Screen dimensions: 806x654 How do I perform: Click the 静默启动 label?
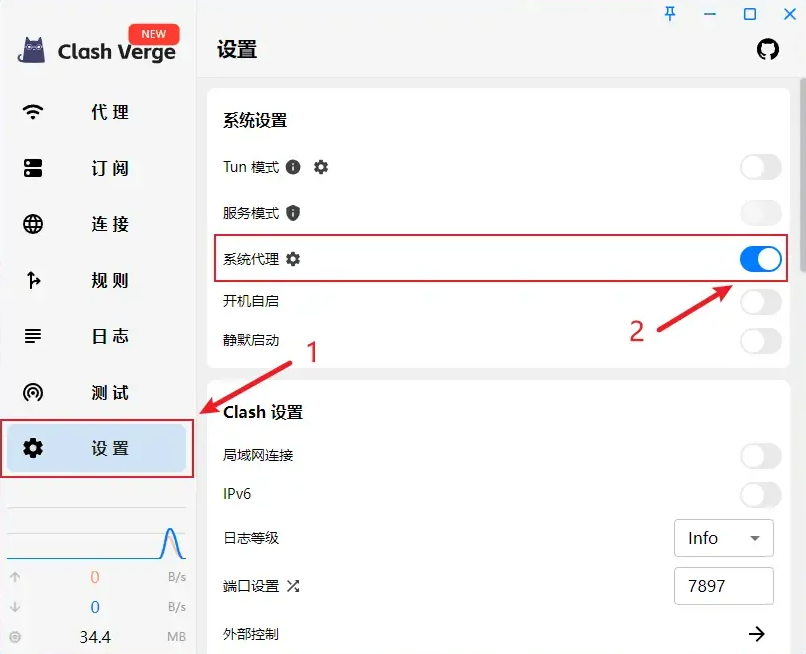click(251, 340)
